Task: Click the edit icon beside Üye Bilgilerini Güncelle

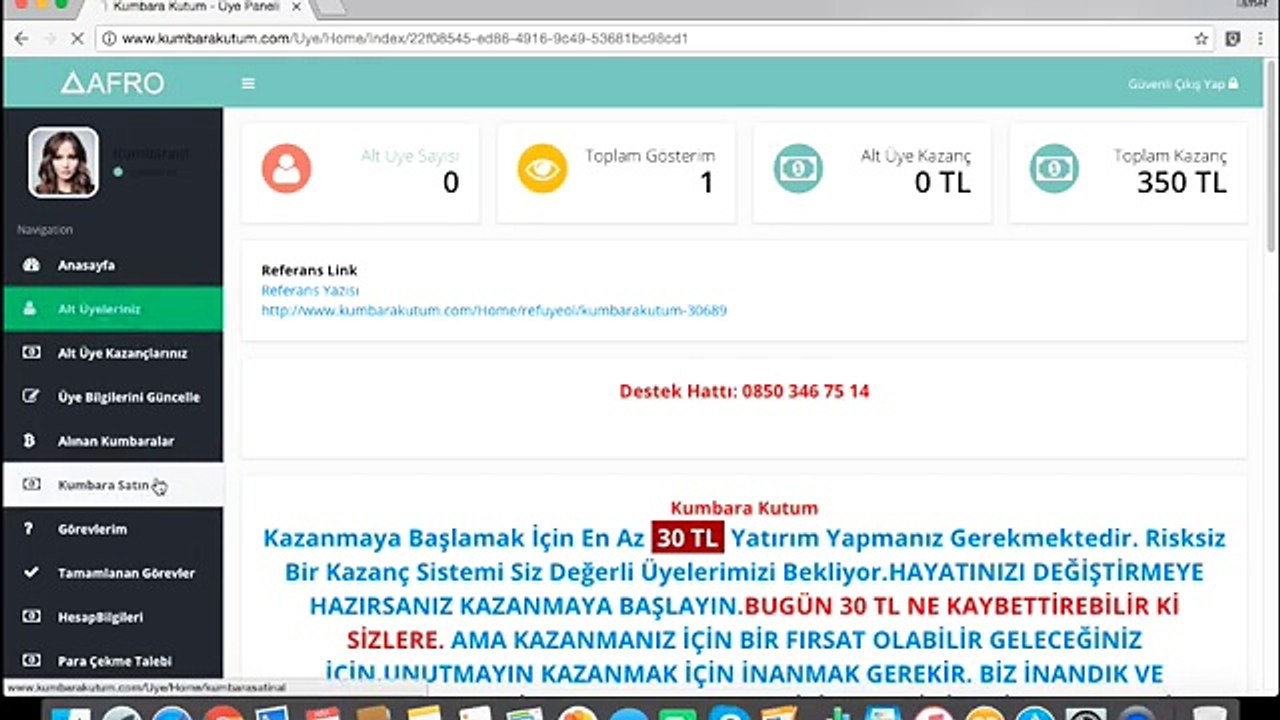Action: [x=31, y=397]
